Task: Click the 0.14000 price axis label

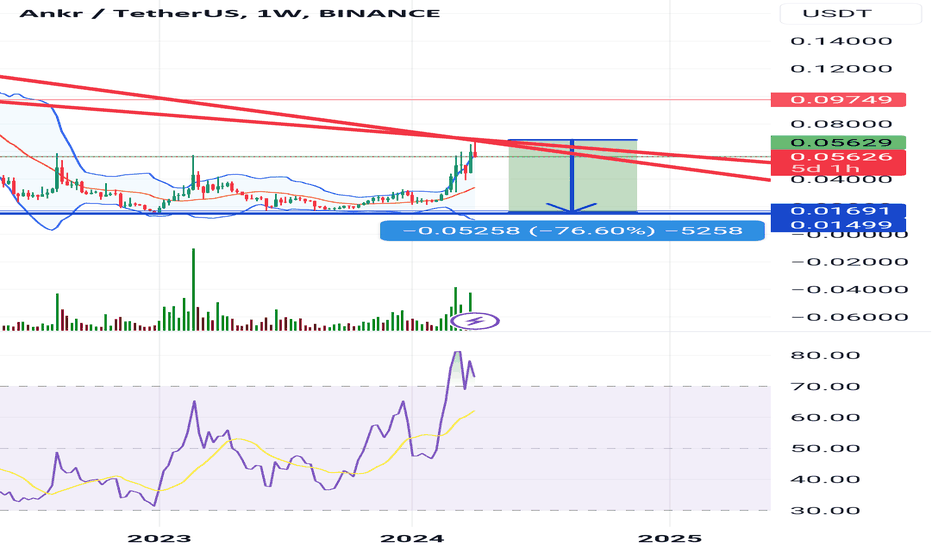Action: [x=841, y=41]
